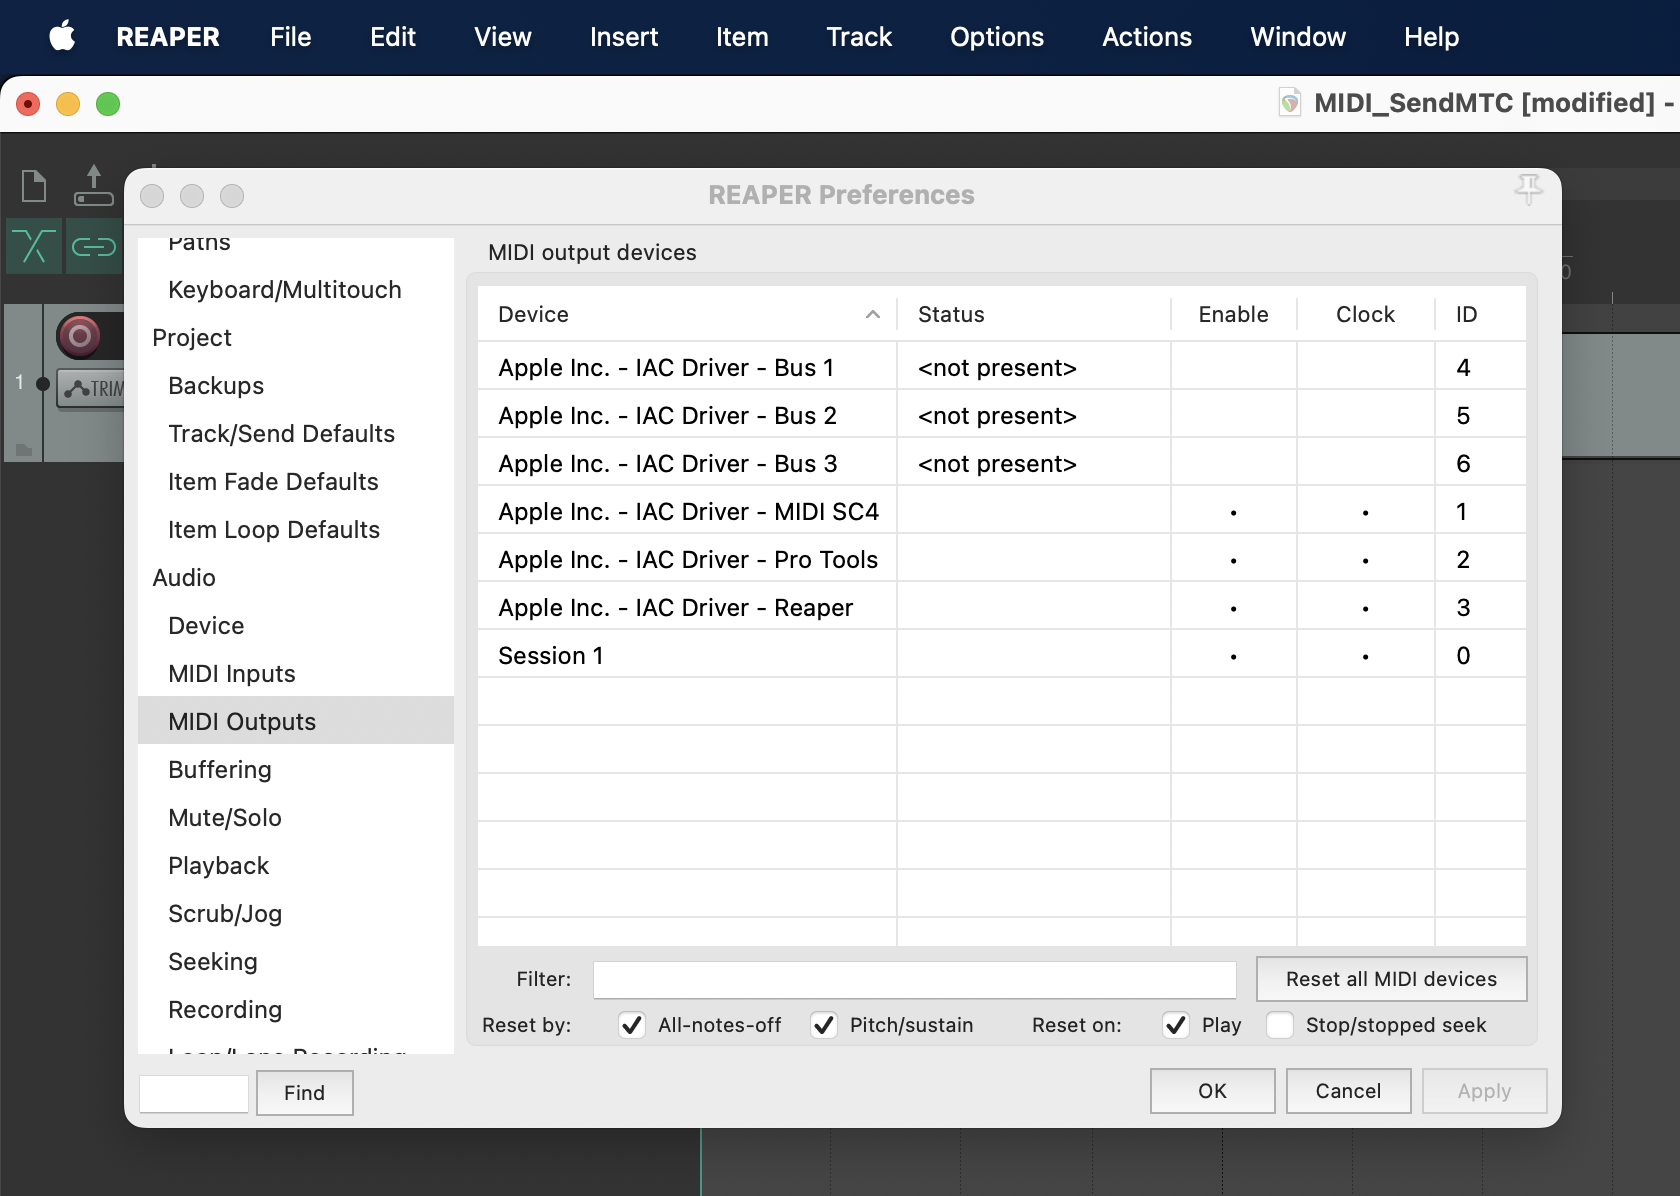Click the Filter text field
Screen dimensions: 1680x1196
(x=914, y=980)
